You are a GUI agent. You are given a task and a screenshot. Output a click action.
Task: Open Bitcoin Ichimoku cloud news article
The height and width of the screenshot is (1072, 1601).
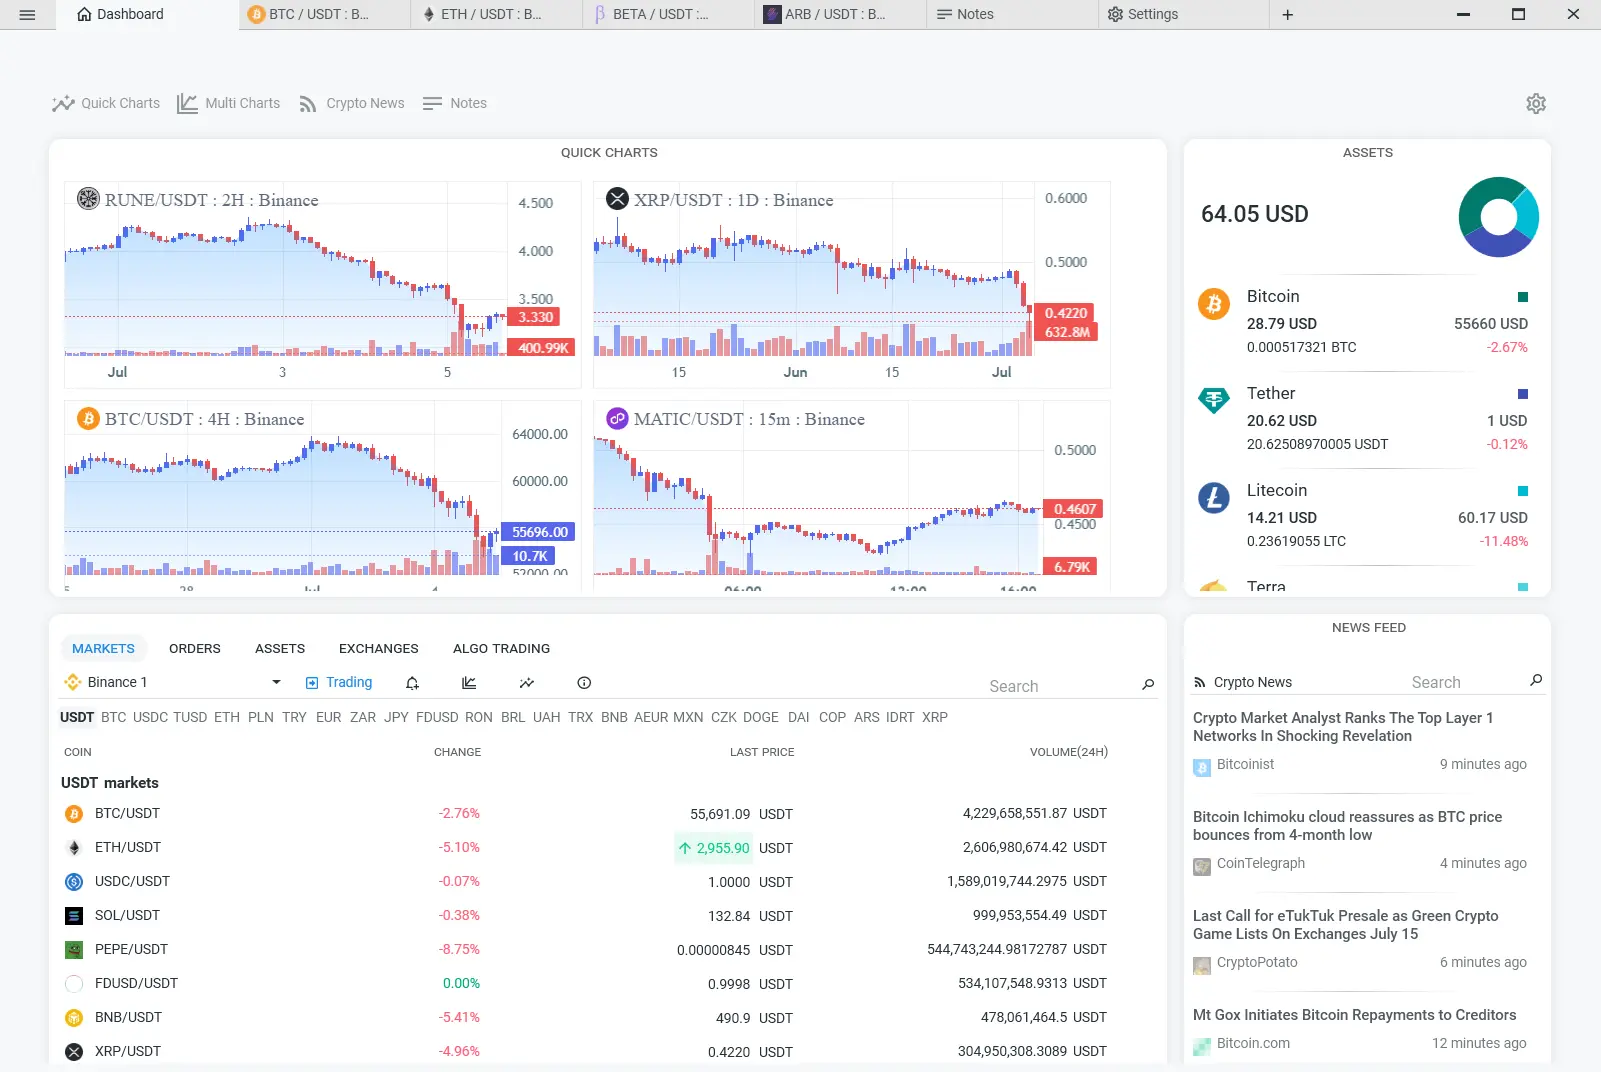1348,826
